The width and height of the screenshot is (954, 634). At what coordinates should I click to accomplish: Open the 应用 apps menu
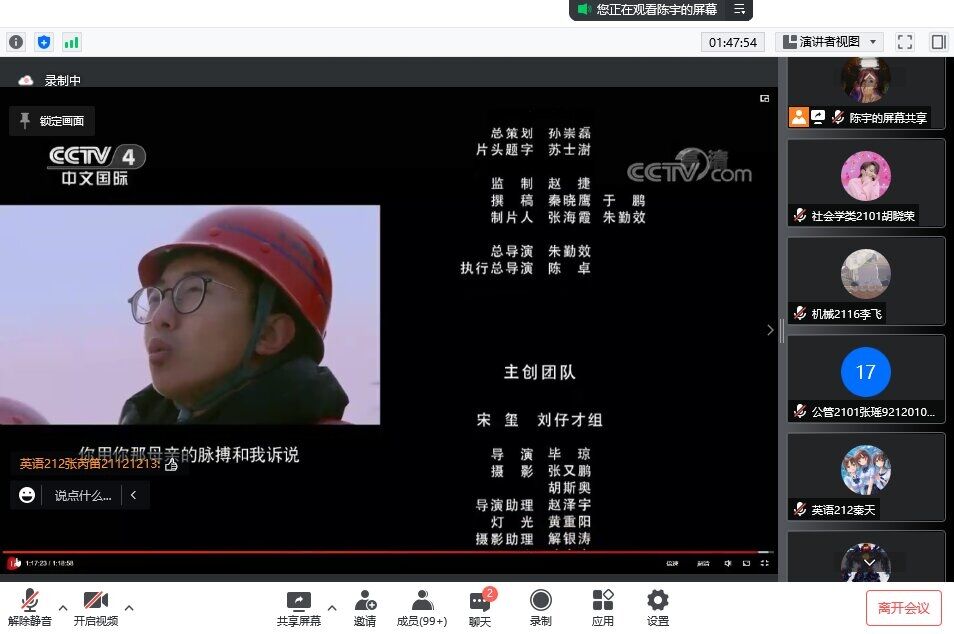pos(603,607)
